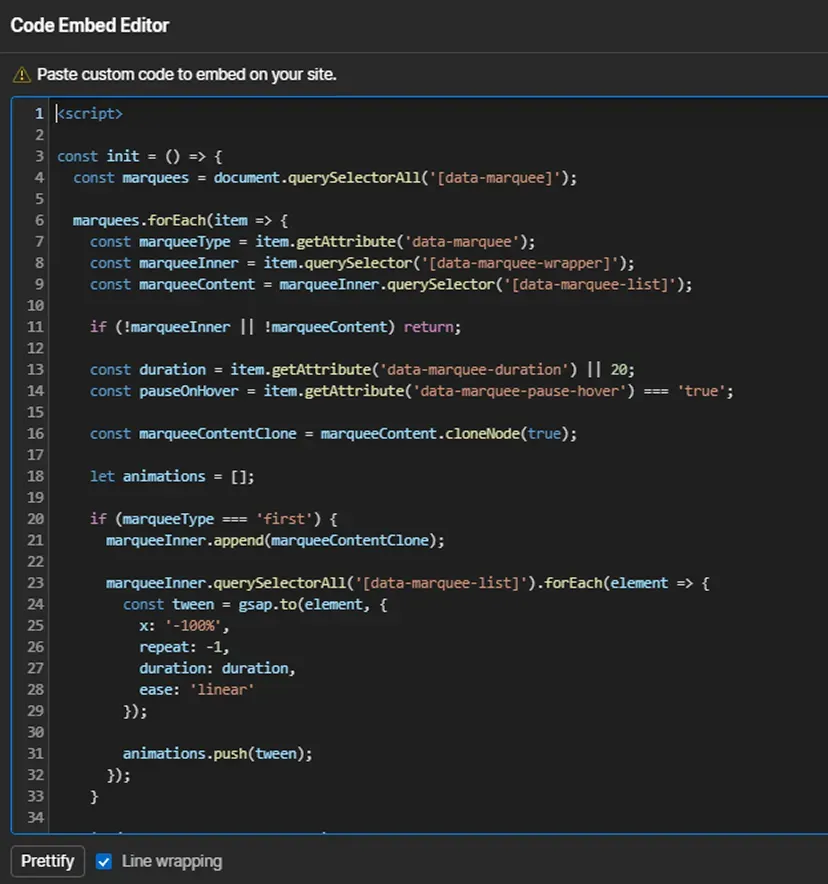828x884 pixels.
Task: Click line number 19 in the gutter
Action: point(36,498)
